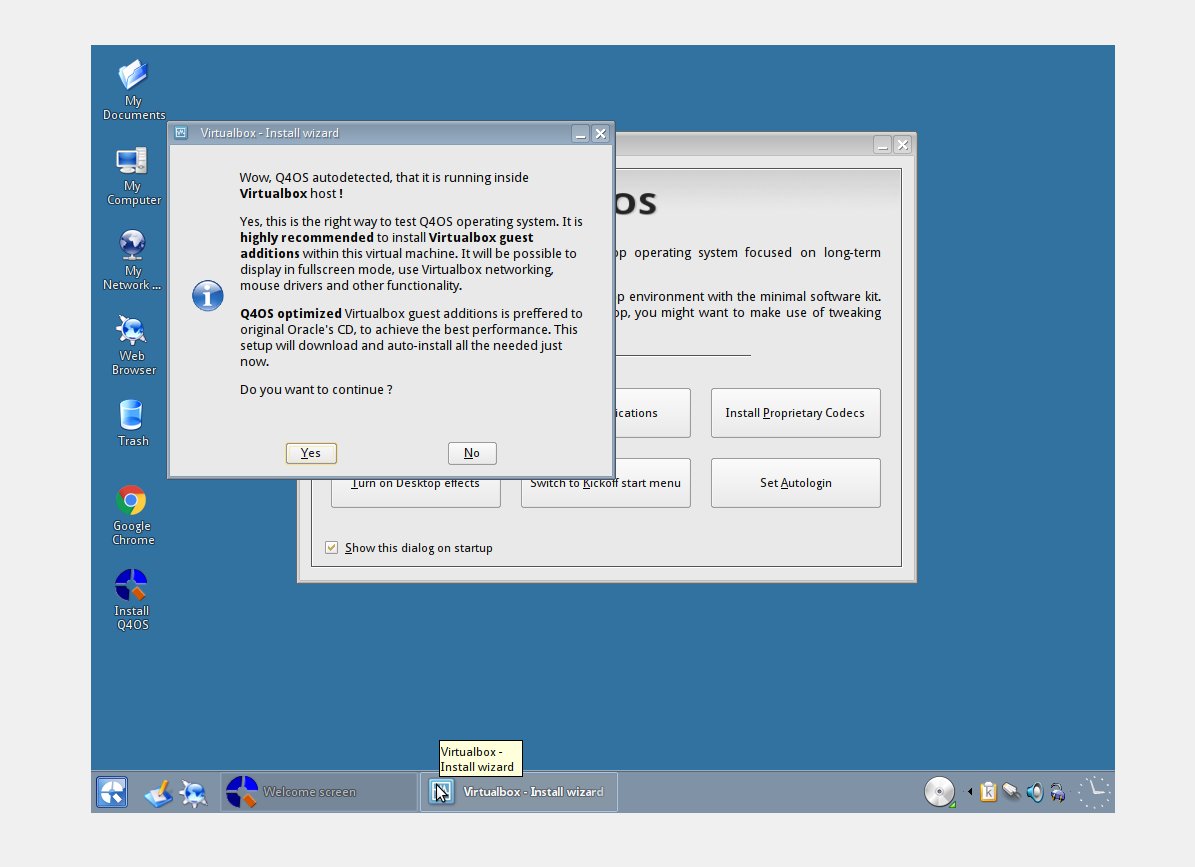Click the taskbar clock
Viewport: 1195px width, 867px height.
click(1094, 792)
